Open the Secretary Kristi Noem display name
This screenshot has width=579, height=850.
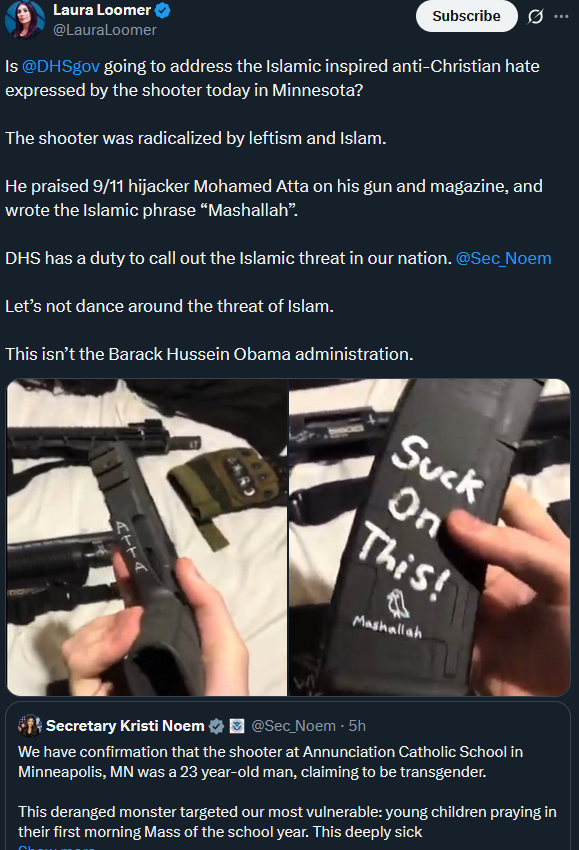[125, 726]
